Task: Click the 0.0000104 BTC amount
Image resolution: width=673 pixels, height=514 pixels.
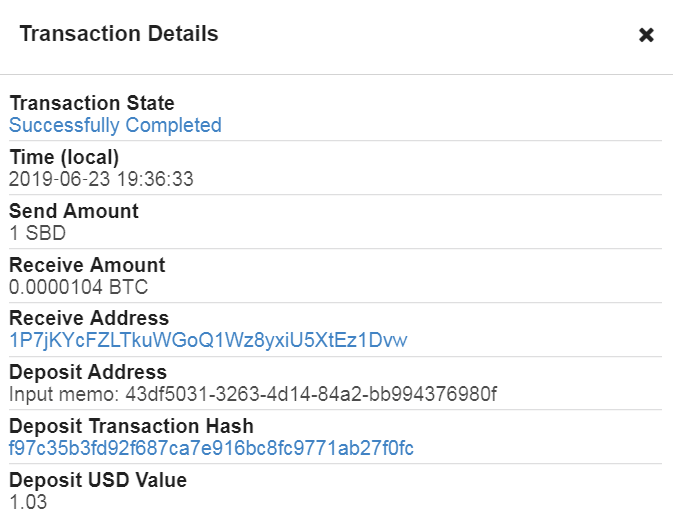Action: point(78,287)
